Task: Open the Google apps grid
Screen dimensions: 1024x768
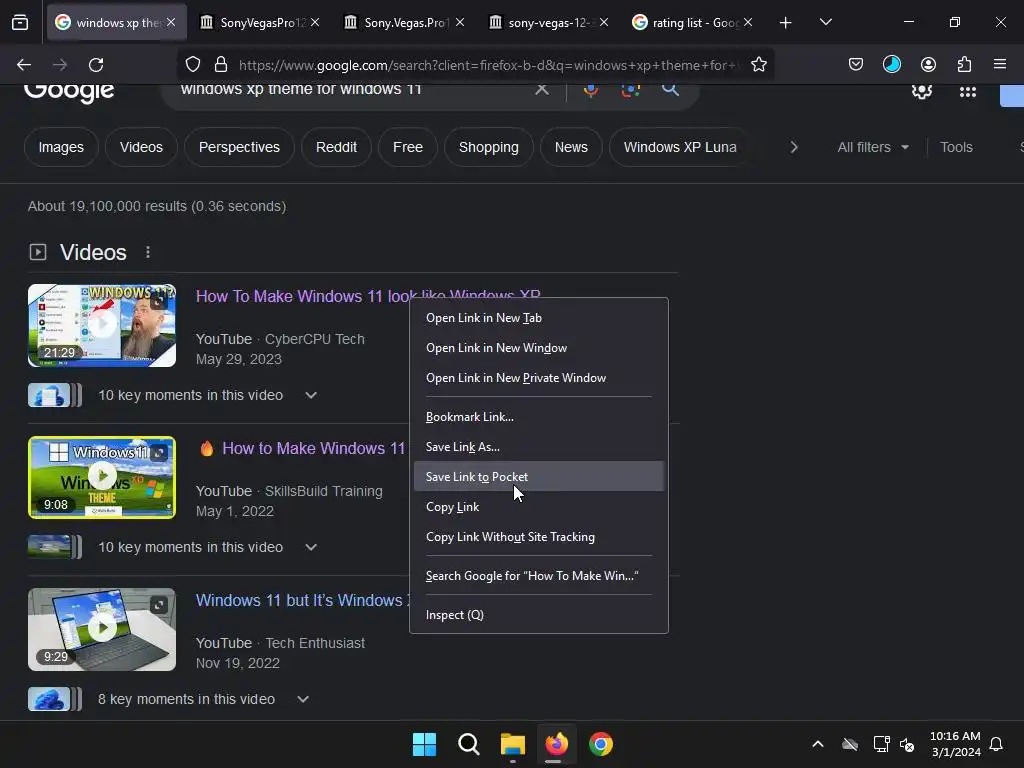Action: coord(967,92)
